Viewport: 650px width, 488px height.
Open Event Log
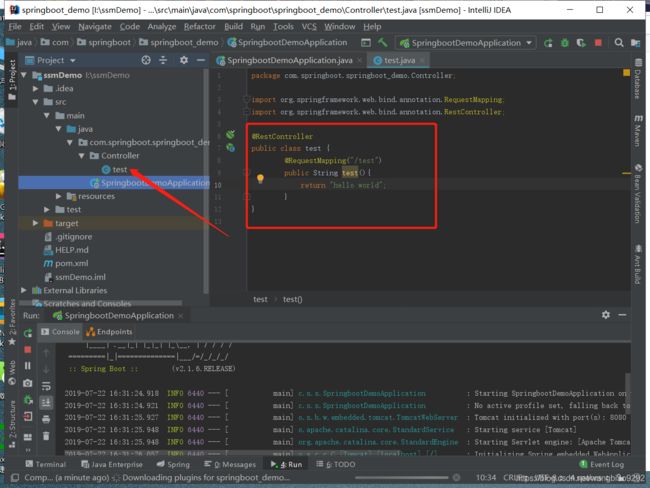601,464
